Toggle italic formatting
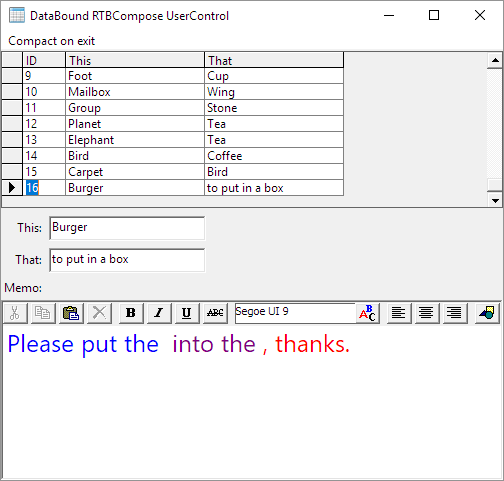 159,313
